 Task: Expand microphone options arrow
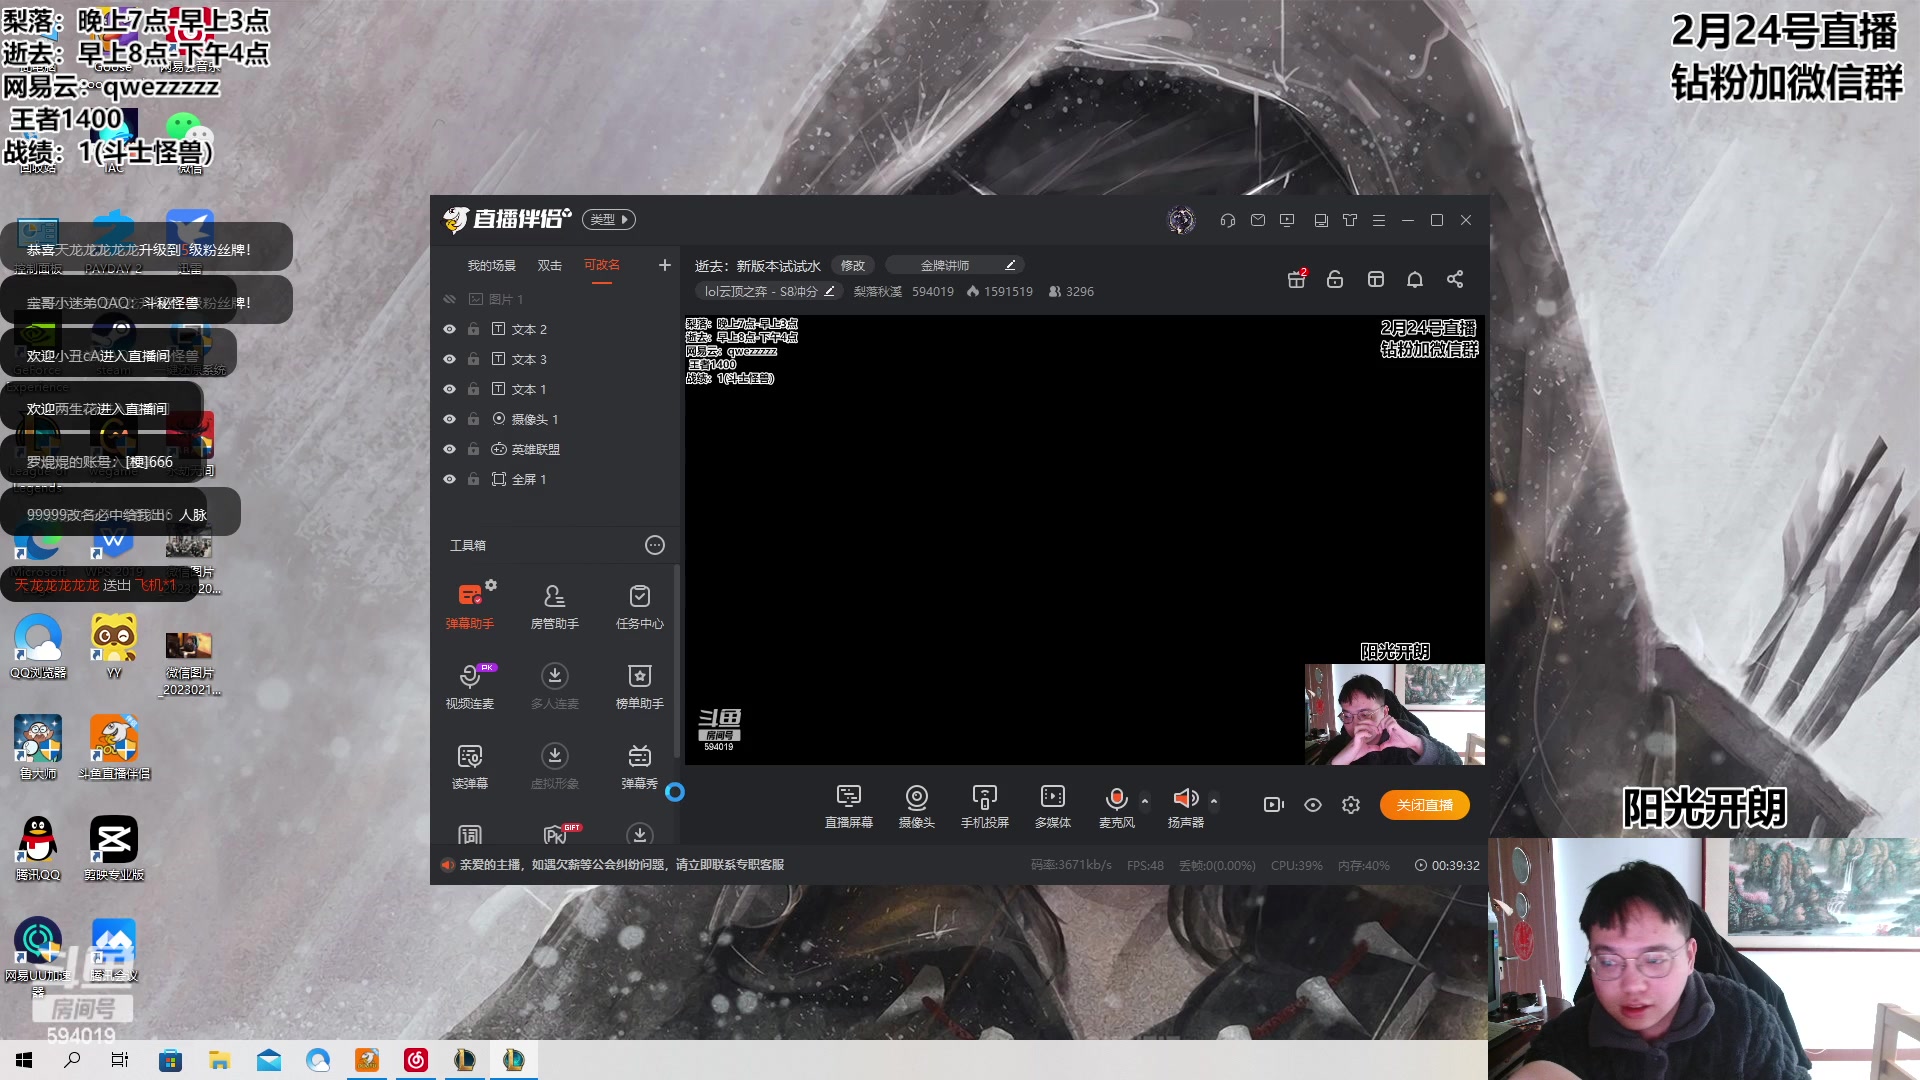(x=1144, y=801)
